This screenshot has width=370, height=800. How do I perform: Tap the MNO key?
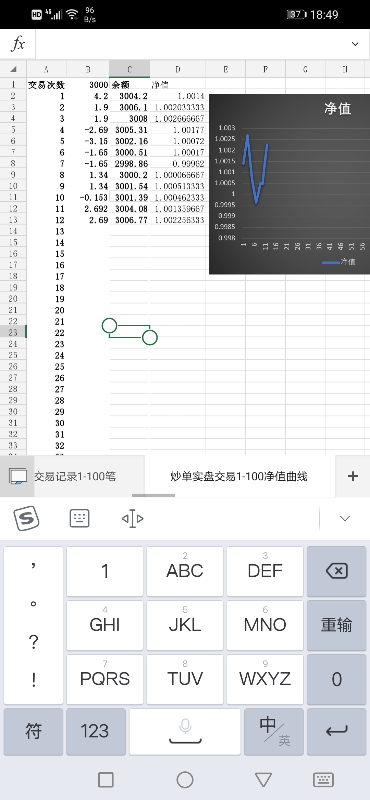pyautogui.click(x=265, y=625)
